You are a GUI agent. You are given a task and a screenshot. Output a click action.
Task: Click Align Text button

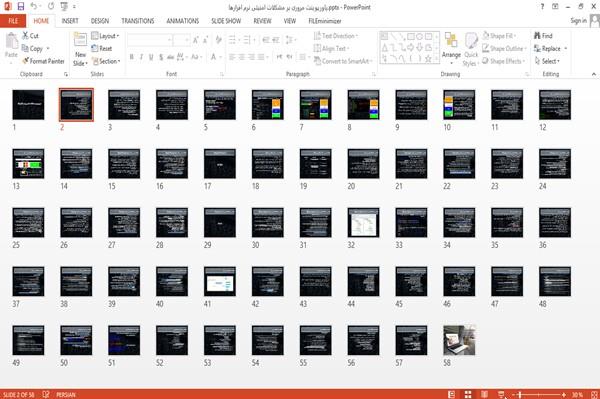(x=331, y=49)
